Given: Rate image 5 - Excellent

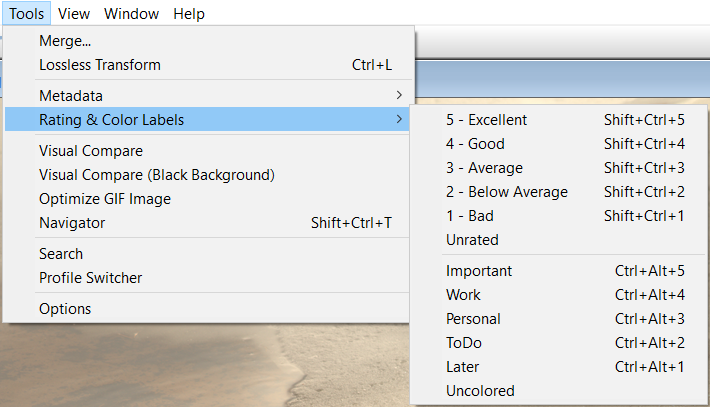Looking at the screenshot, I should [486, 120].
